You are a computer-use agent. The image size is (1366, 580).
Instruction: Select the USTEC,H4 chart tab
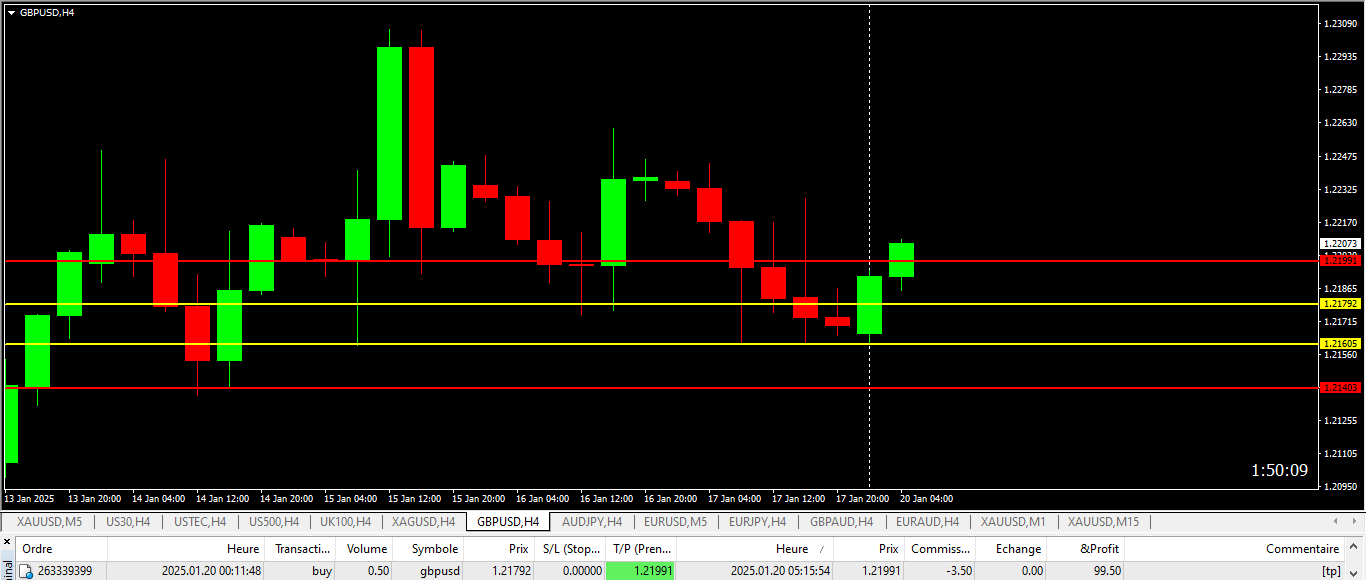click(x=199, y=522)
